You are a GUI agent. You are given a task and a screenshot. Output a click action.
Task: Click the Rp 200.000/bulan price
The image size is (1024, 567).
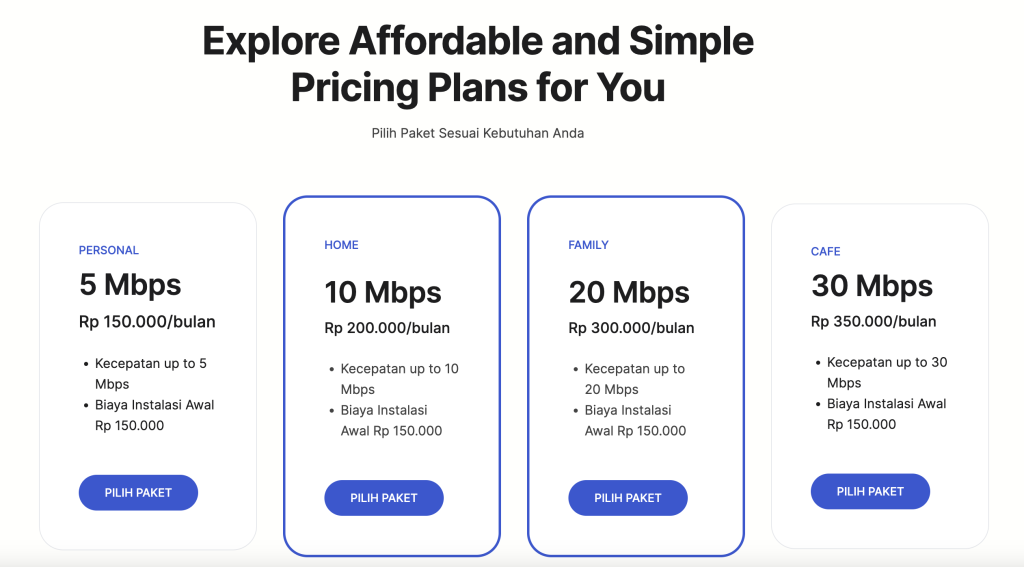[x=387, y=328]
